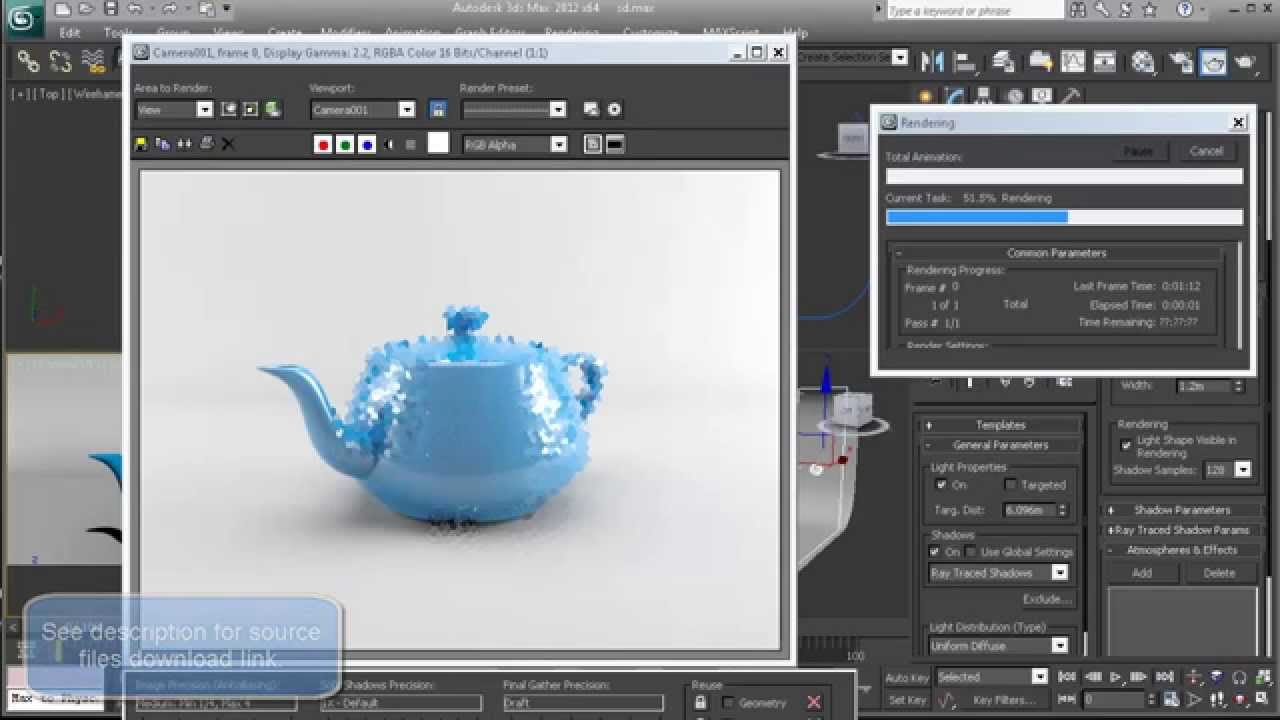The width and height of the screenshot is (1280, 720).
Task: Click Add under Atmospheres & Effects
Action: (1141, 573)
